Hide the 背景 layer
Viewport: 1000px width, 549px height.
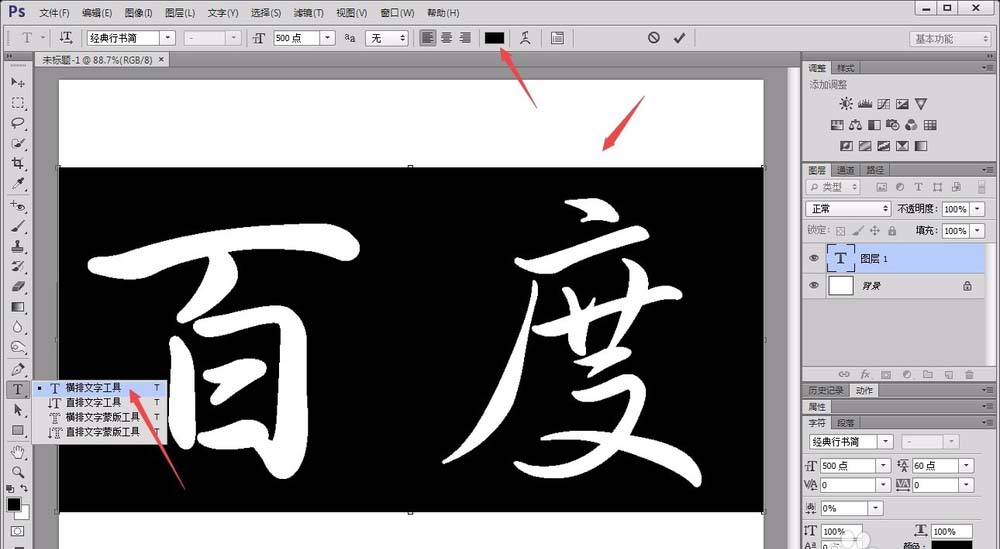pyautogui.click(x=814, y=286)
